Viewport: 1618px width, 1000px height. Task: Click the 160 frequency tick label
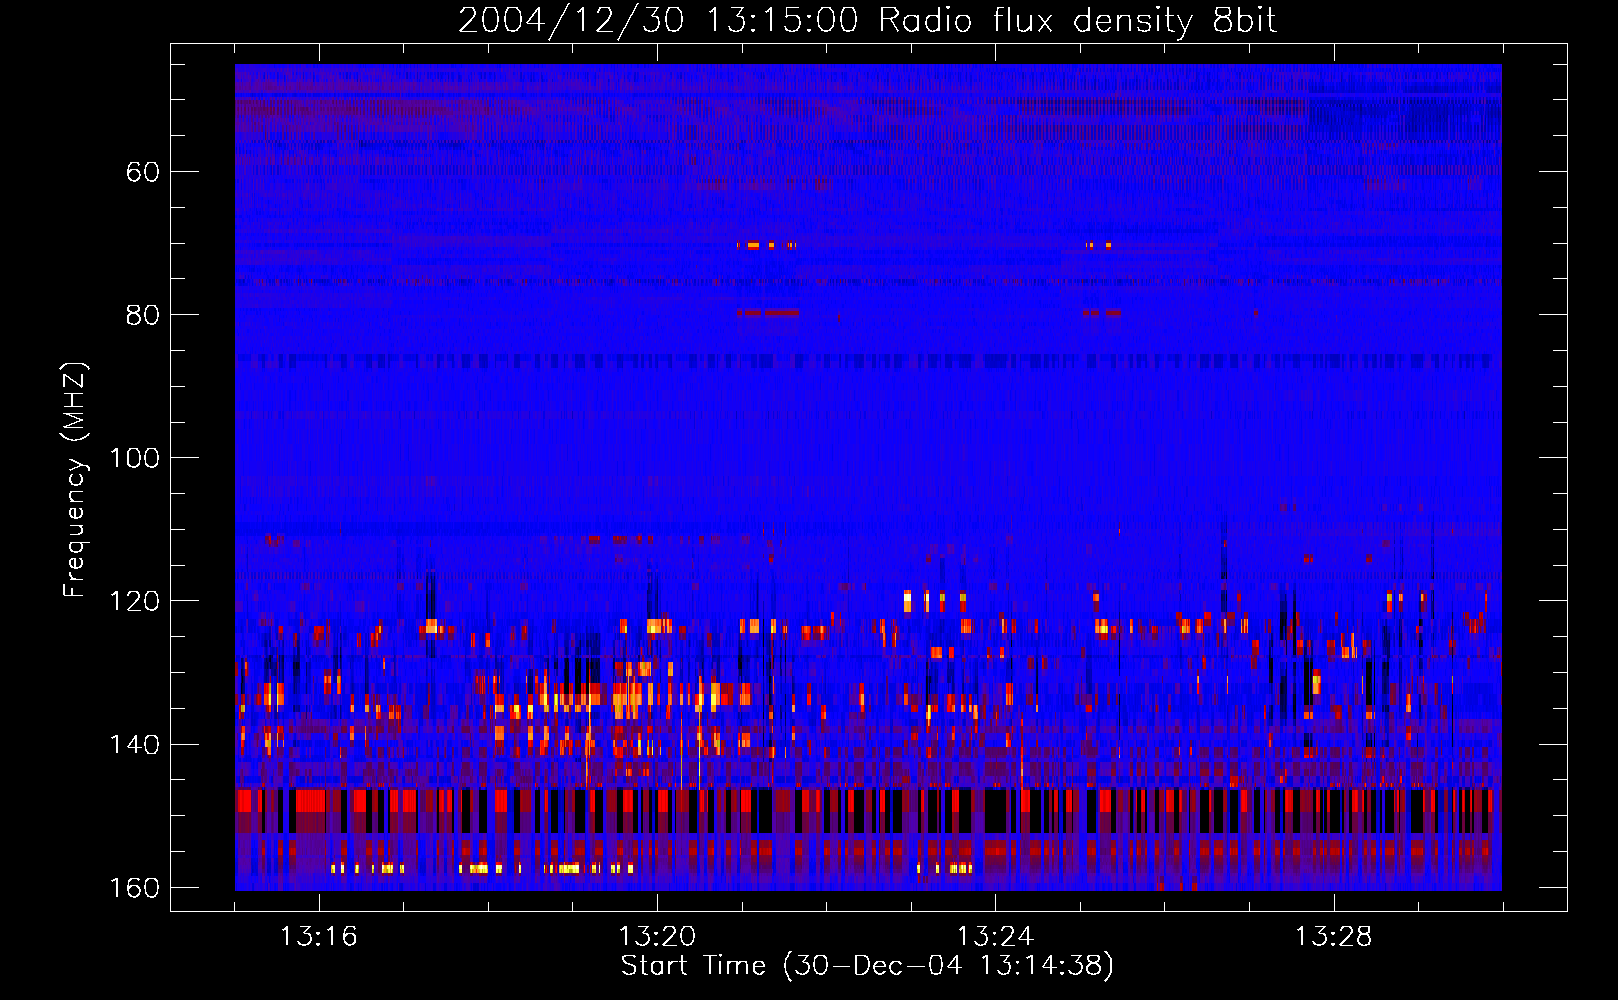point(134,888)
